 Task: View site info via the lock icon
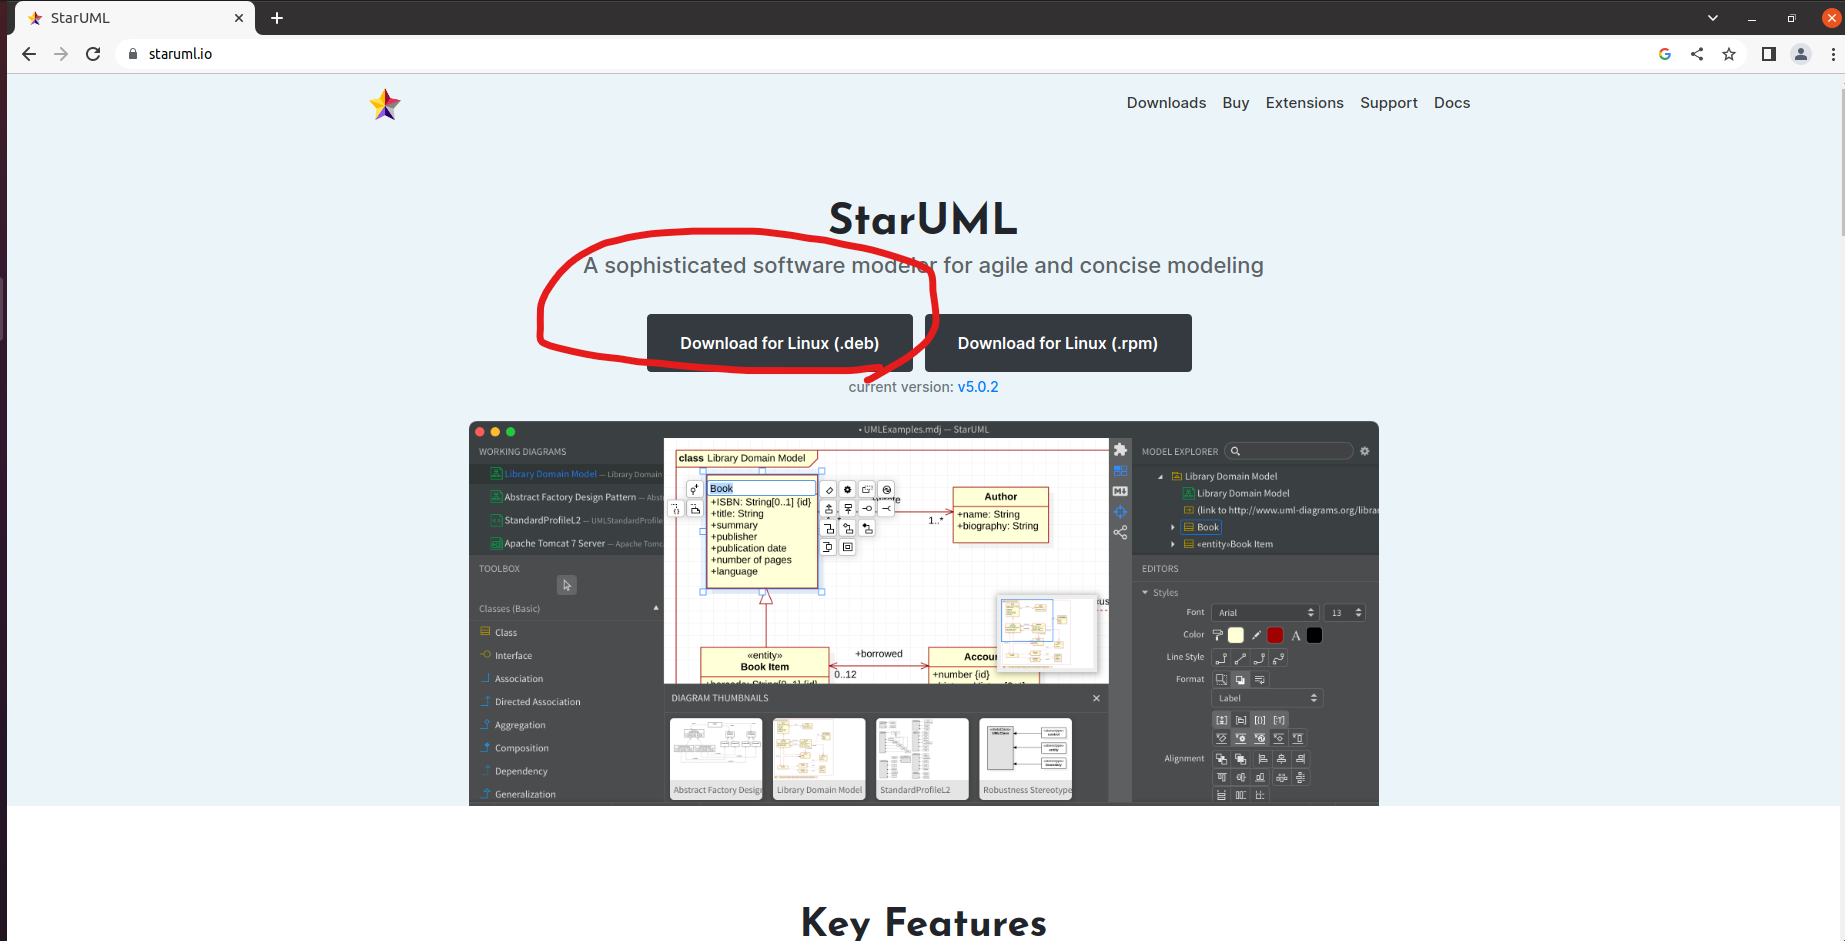coord(132,54)
